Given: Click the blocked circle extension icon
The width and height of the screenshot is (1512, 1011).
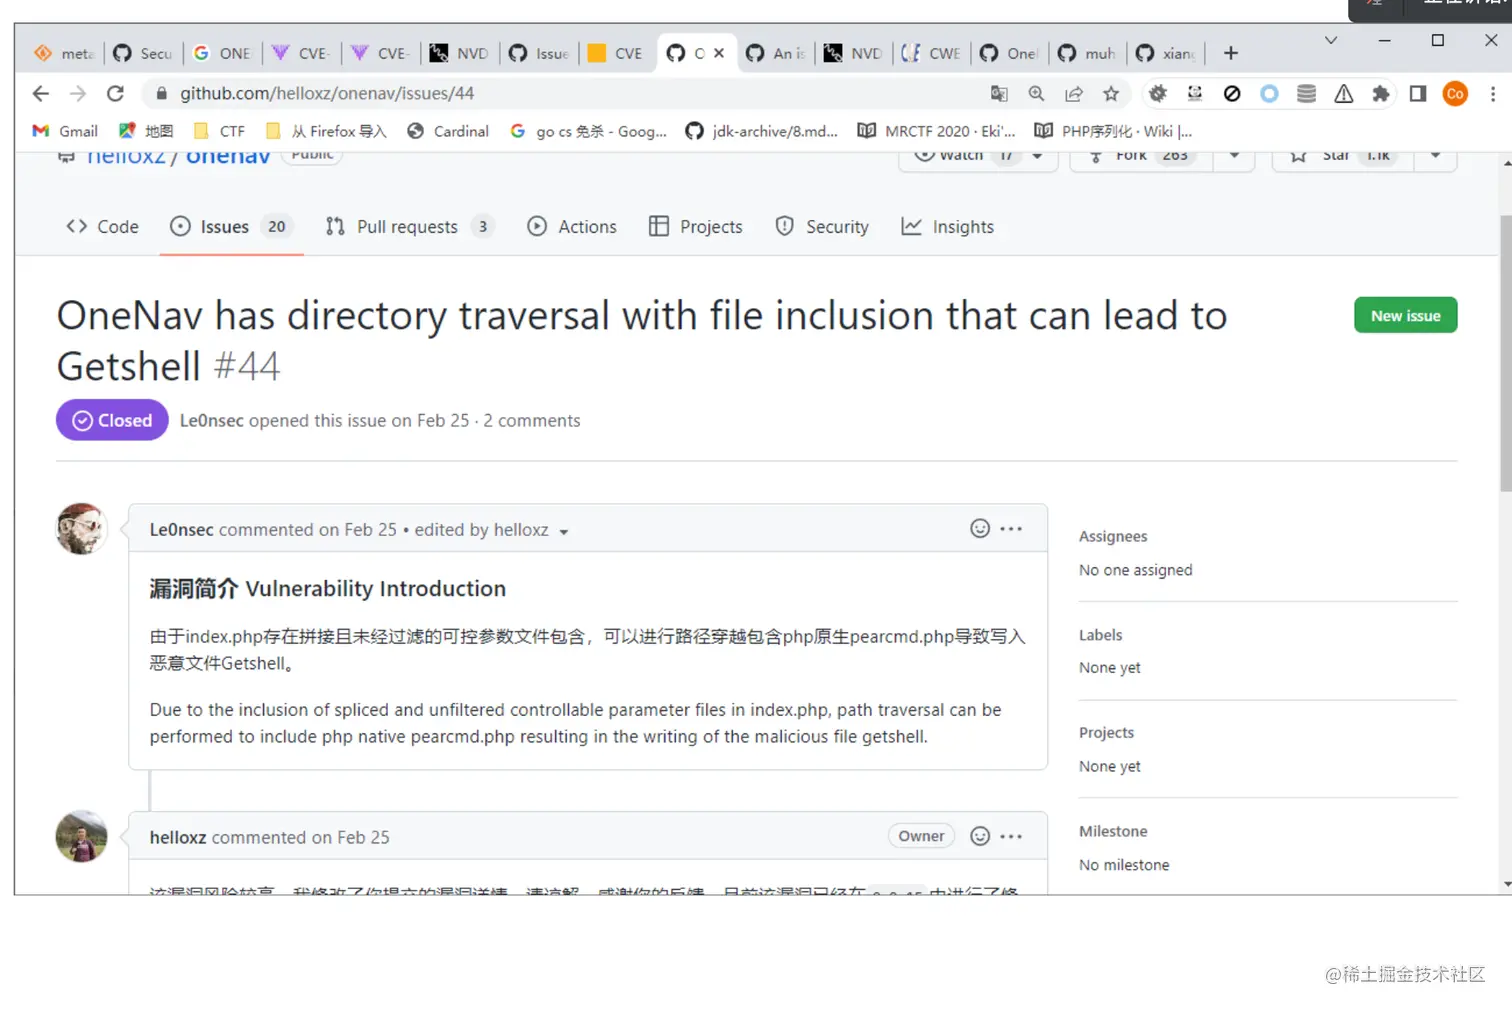Looking at the screenshot, I should pyautogui.click(x=1232, y=93).
